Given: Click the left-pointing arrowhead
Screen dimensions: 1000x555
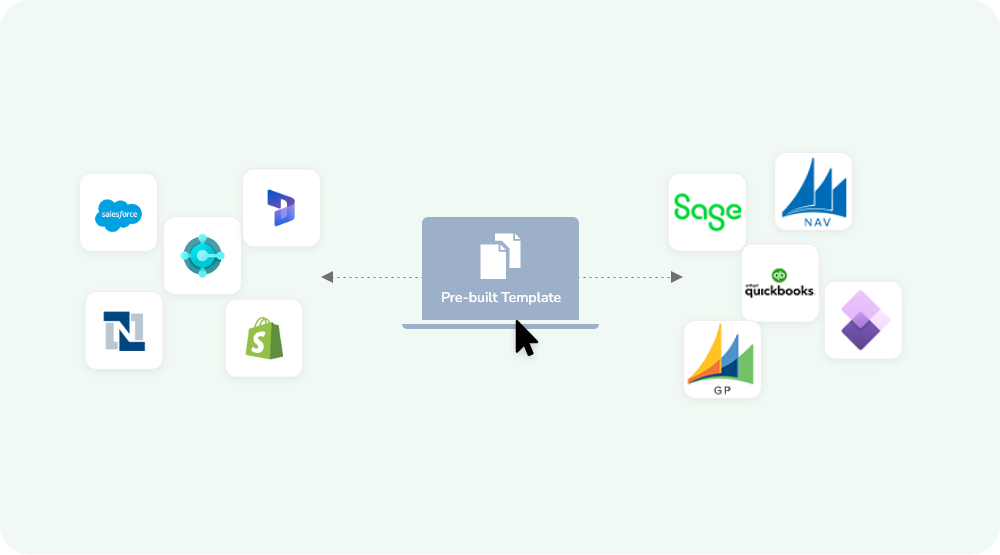Looking at the screenshot, I should [x=327, y=277].
